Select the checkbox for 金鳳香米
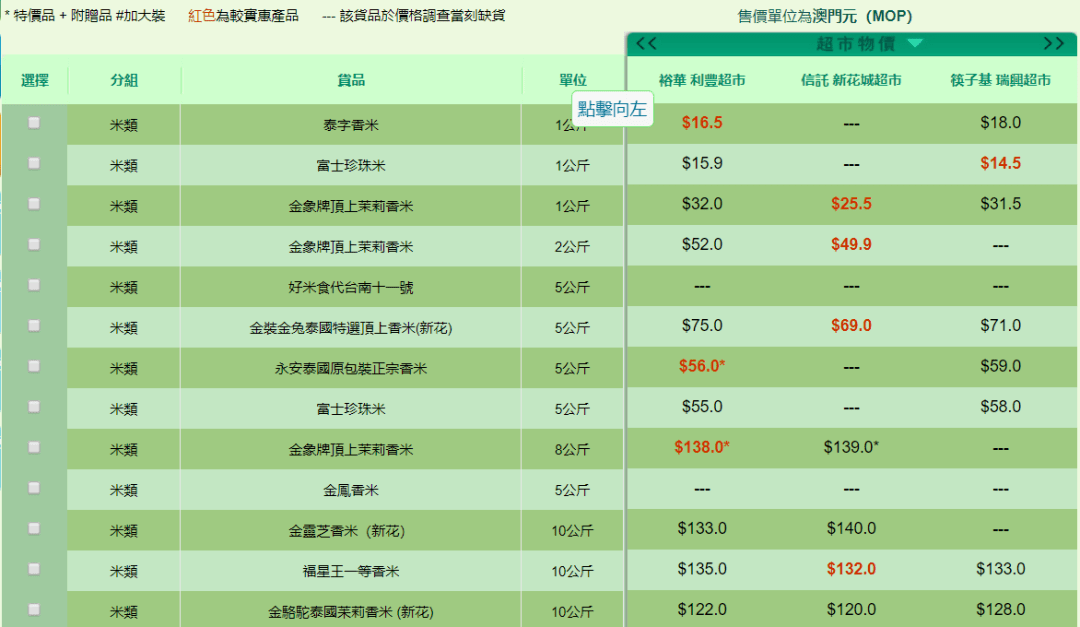Viewport: 1080px width, 627px height. tap(32, 490)
